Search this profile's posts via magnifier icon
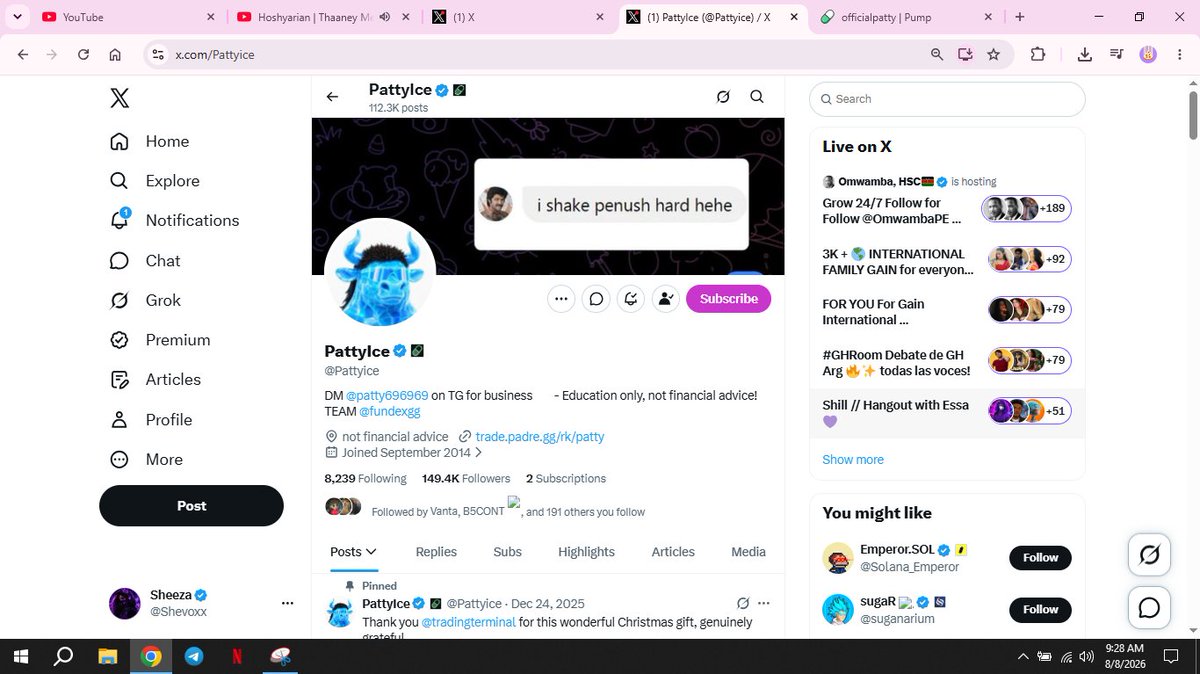The image size is (1200, 674). click(757, 97)
